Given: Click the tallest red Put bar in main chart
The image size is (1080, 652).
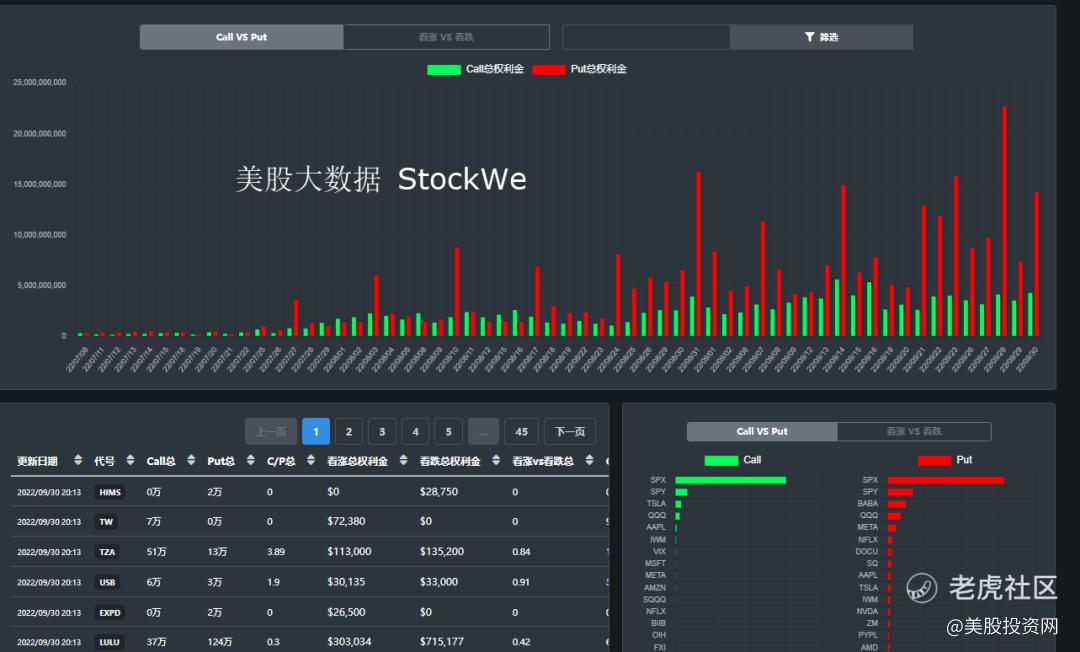Looking at the screenshot, I should point(1004,221).
